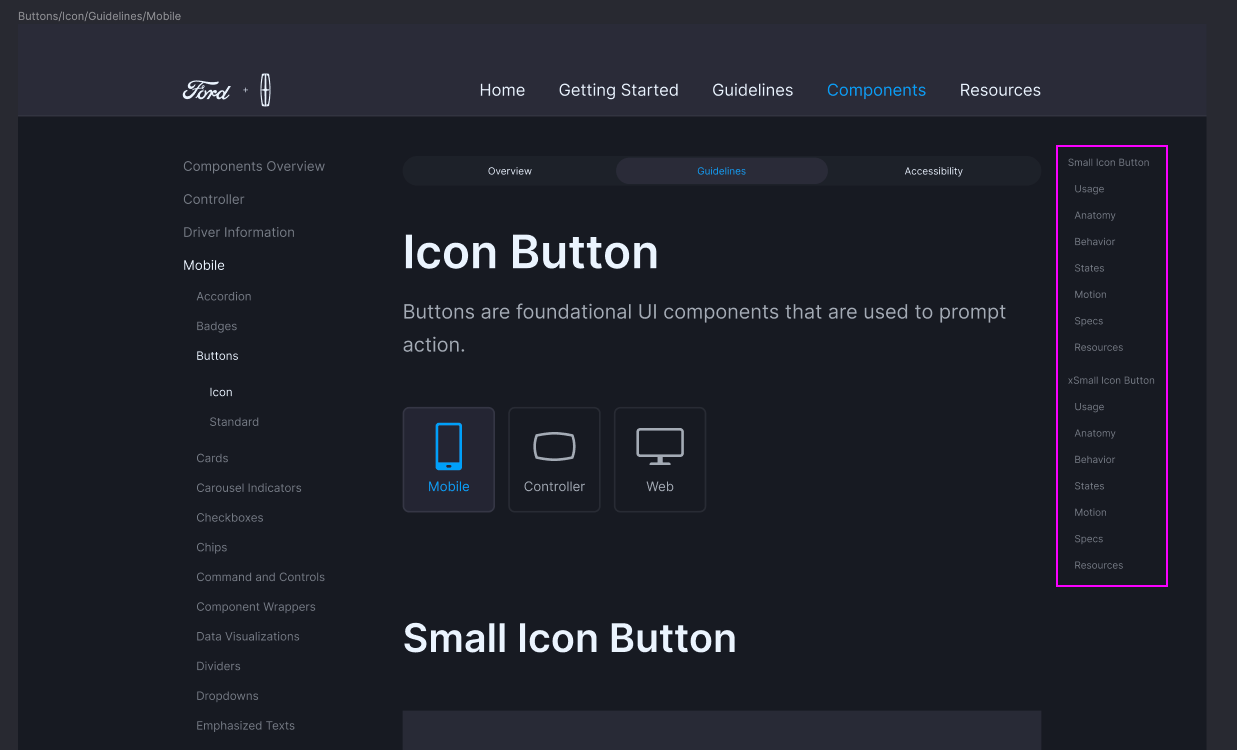Viewport: 1237px width, 750px height.
Task: Open the Home nav item
Action: tap(502, 90)
